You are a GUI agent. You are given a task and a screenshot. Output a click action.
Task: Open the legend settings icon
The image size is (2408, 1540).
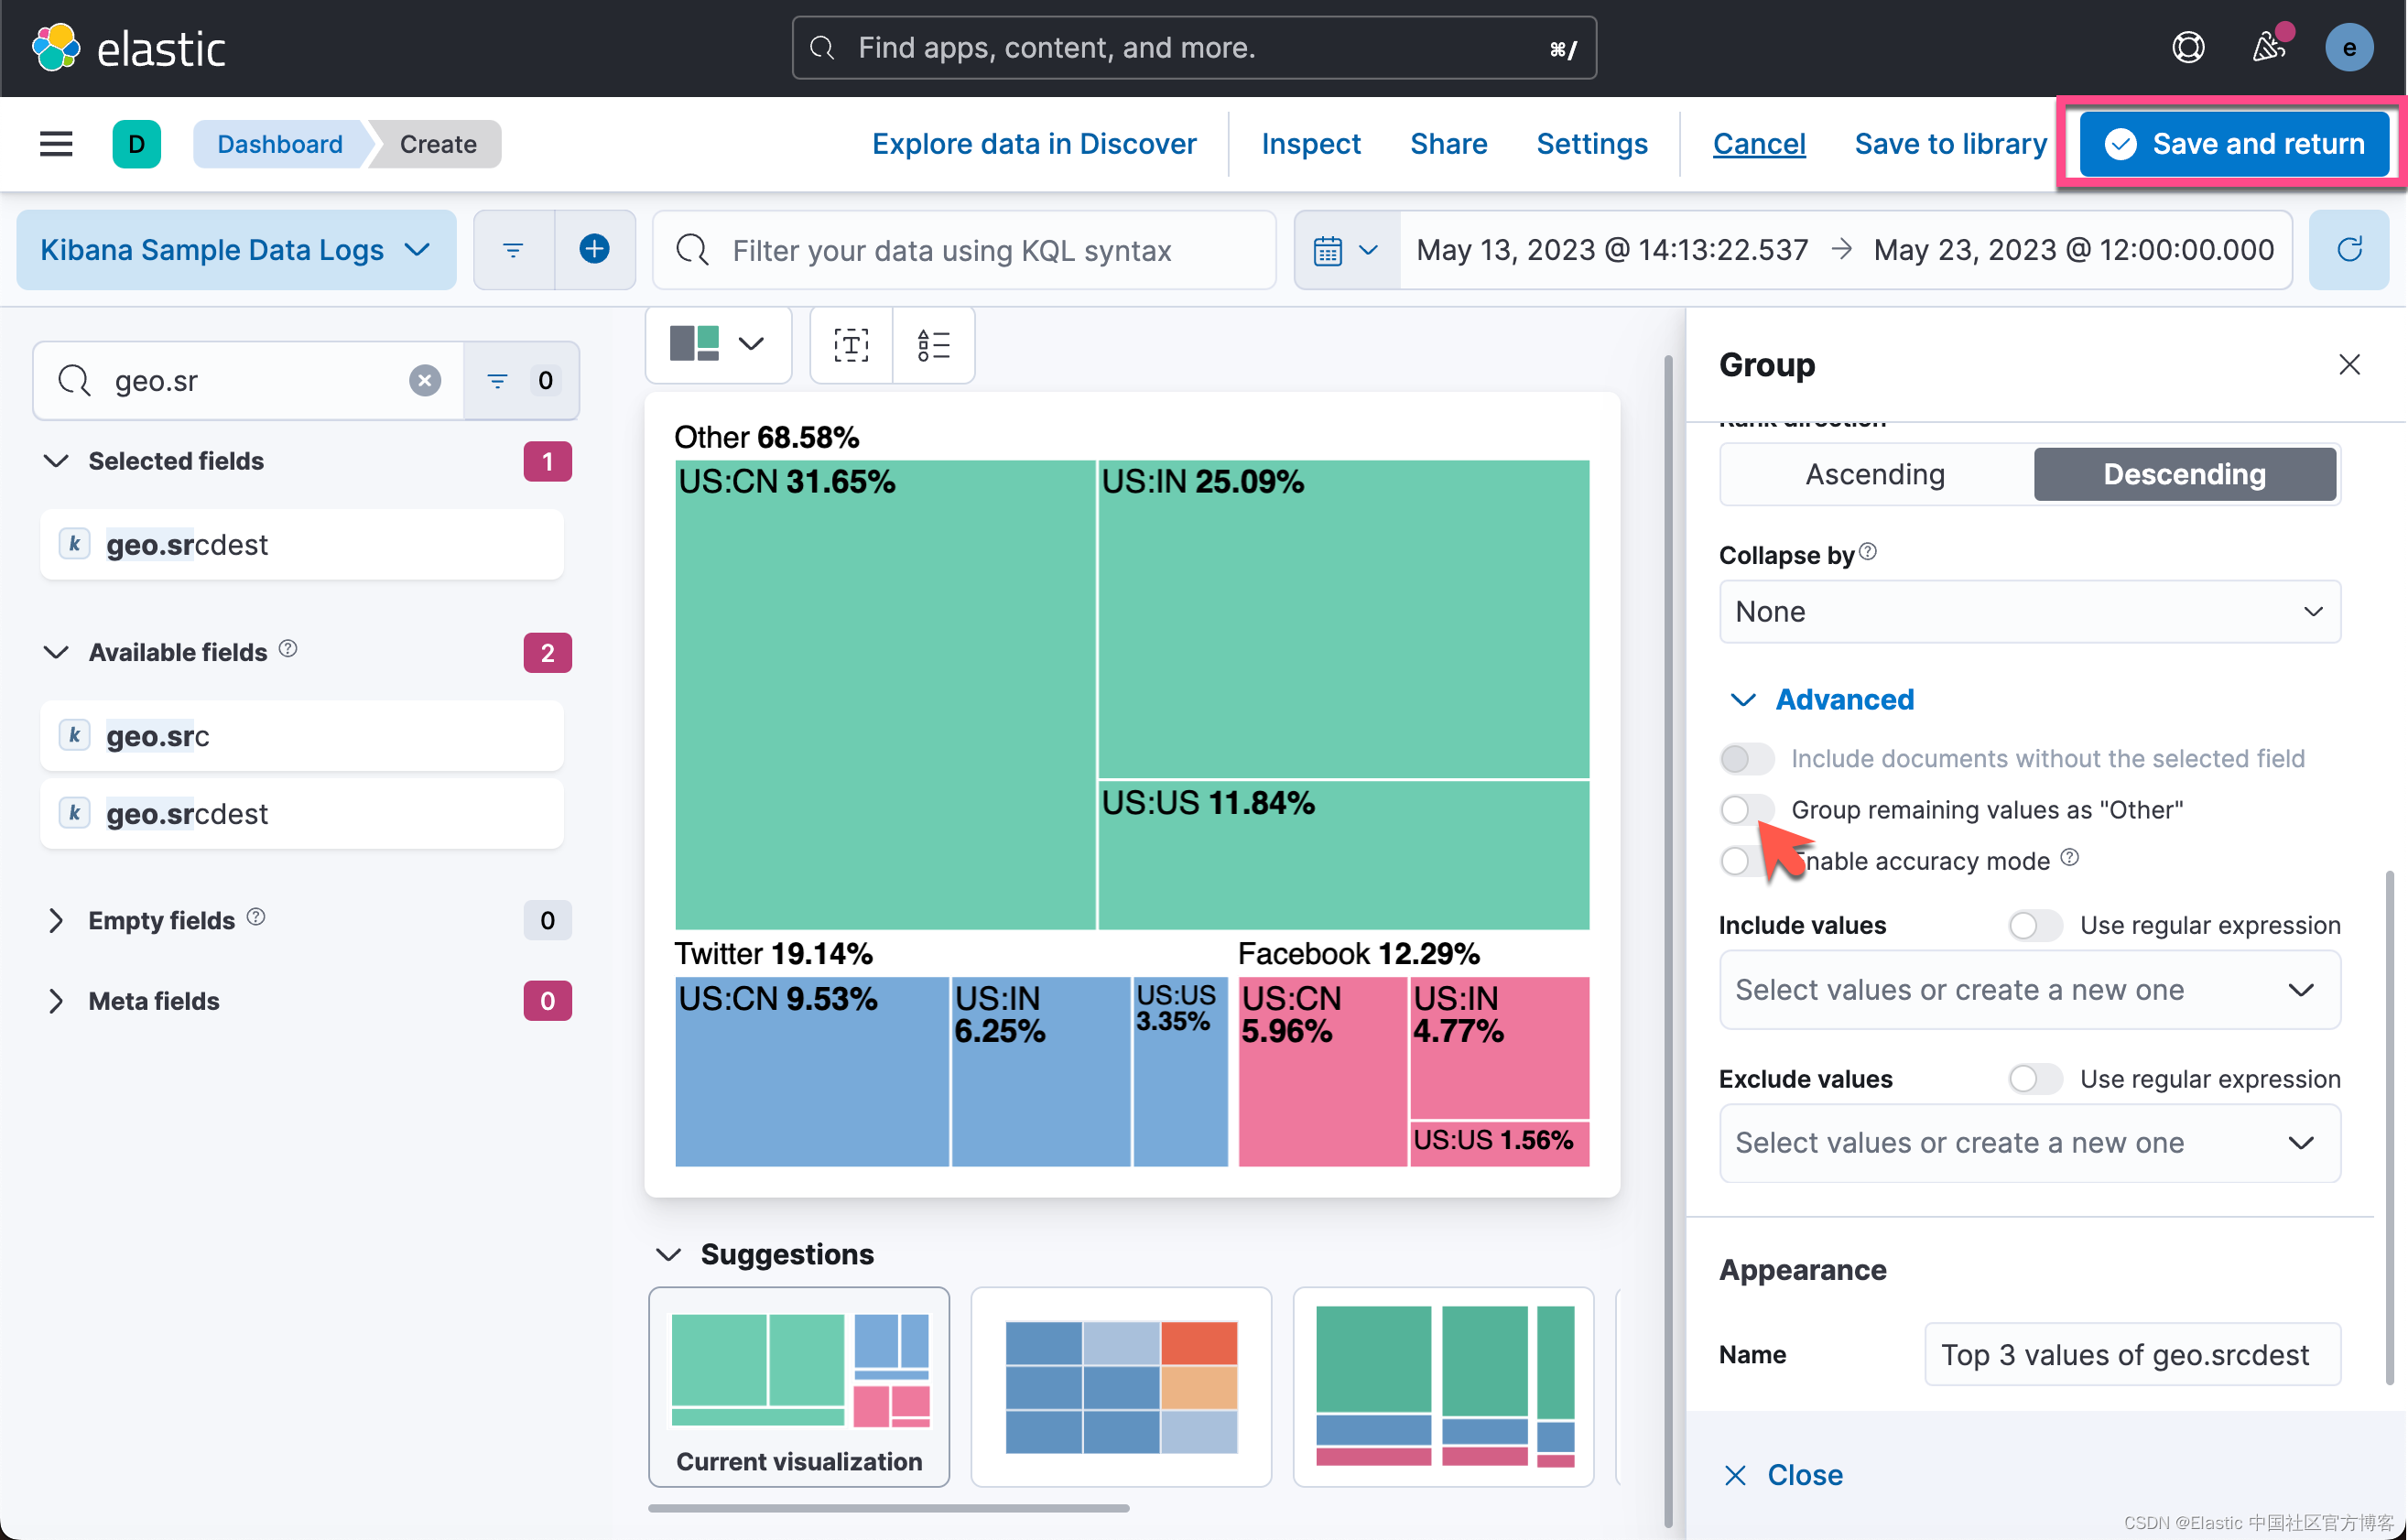tap(933, 345)
